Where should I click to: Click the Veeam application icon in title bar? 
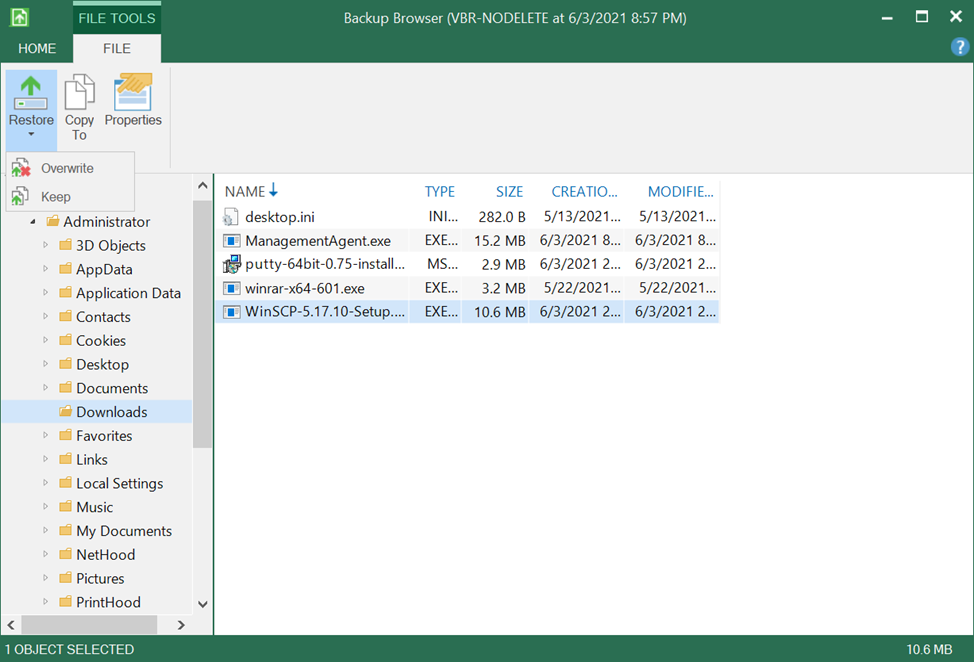[x=20, y=18]
